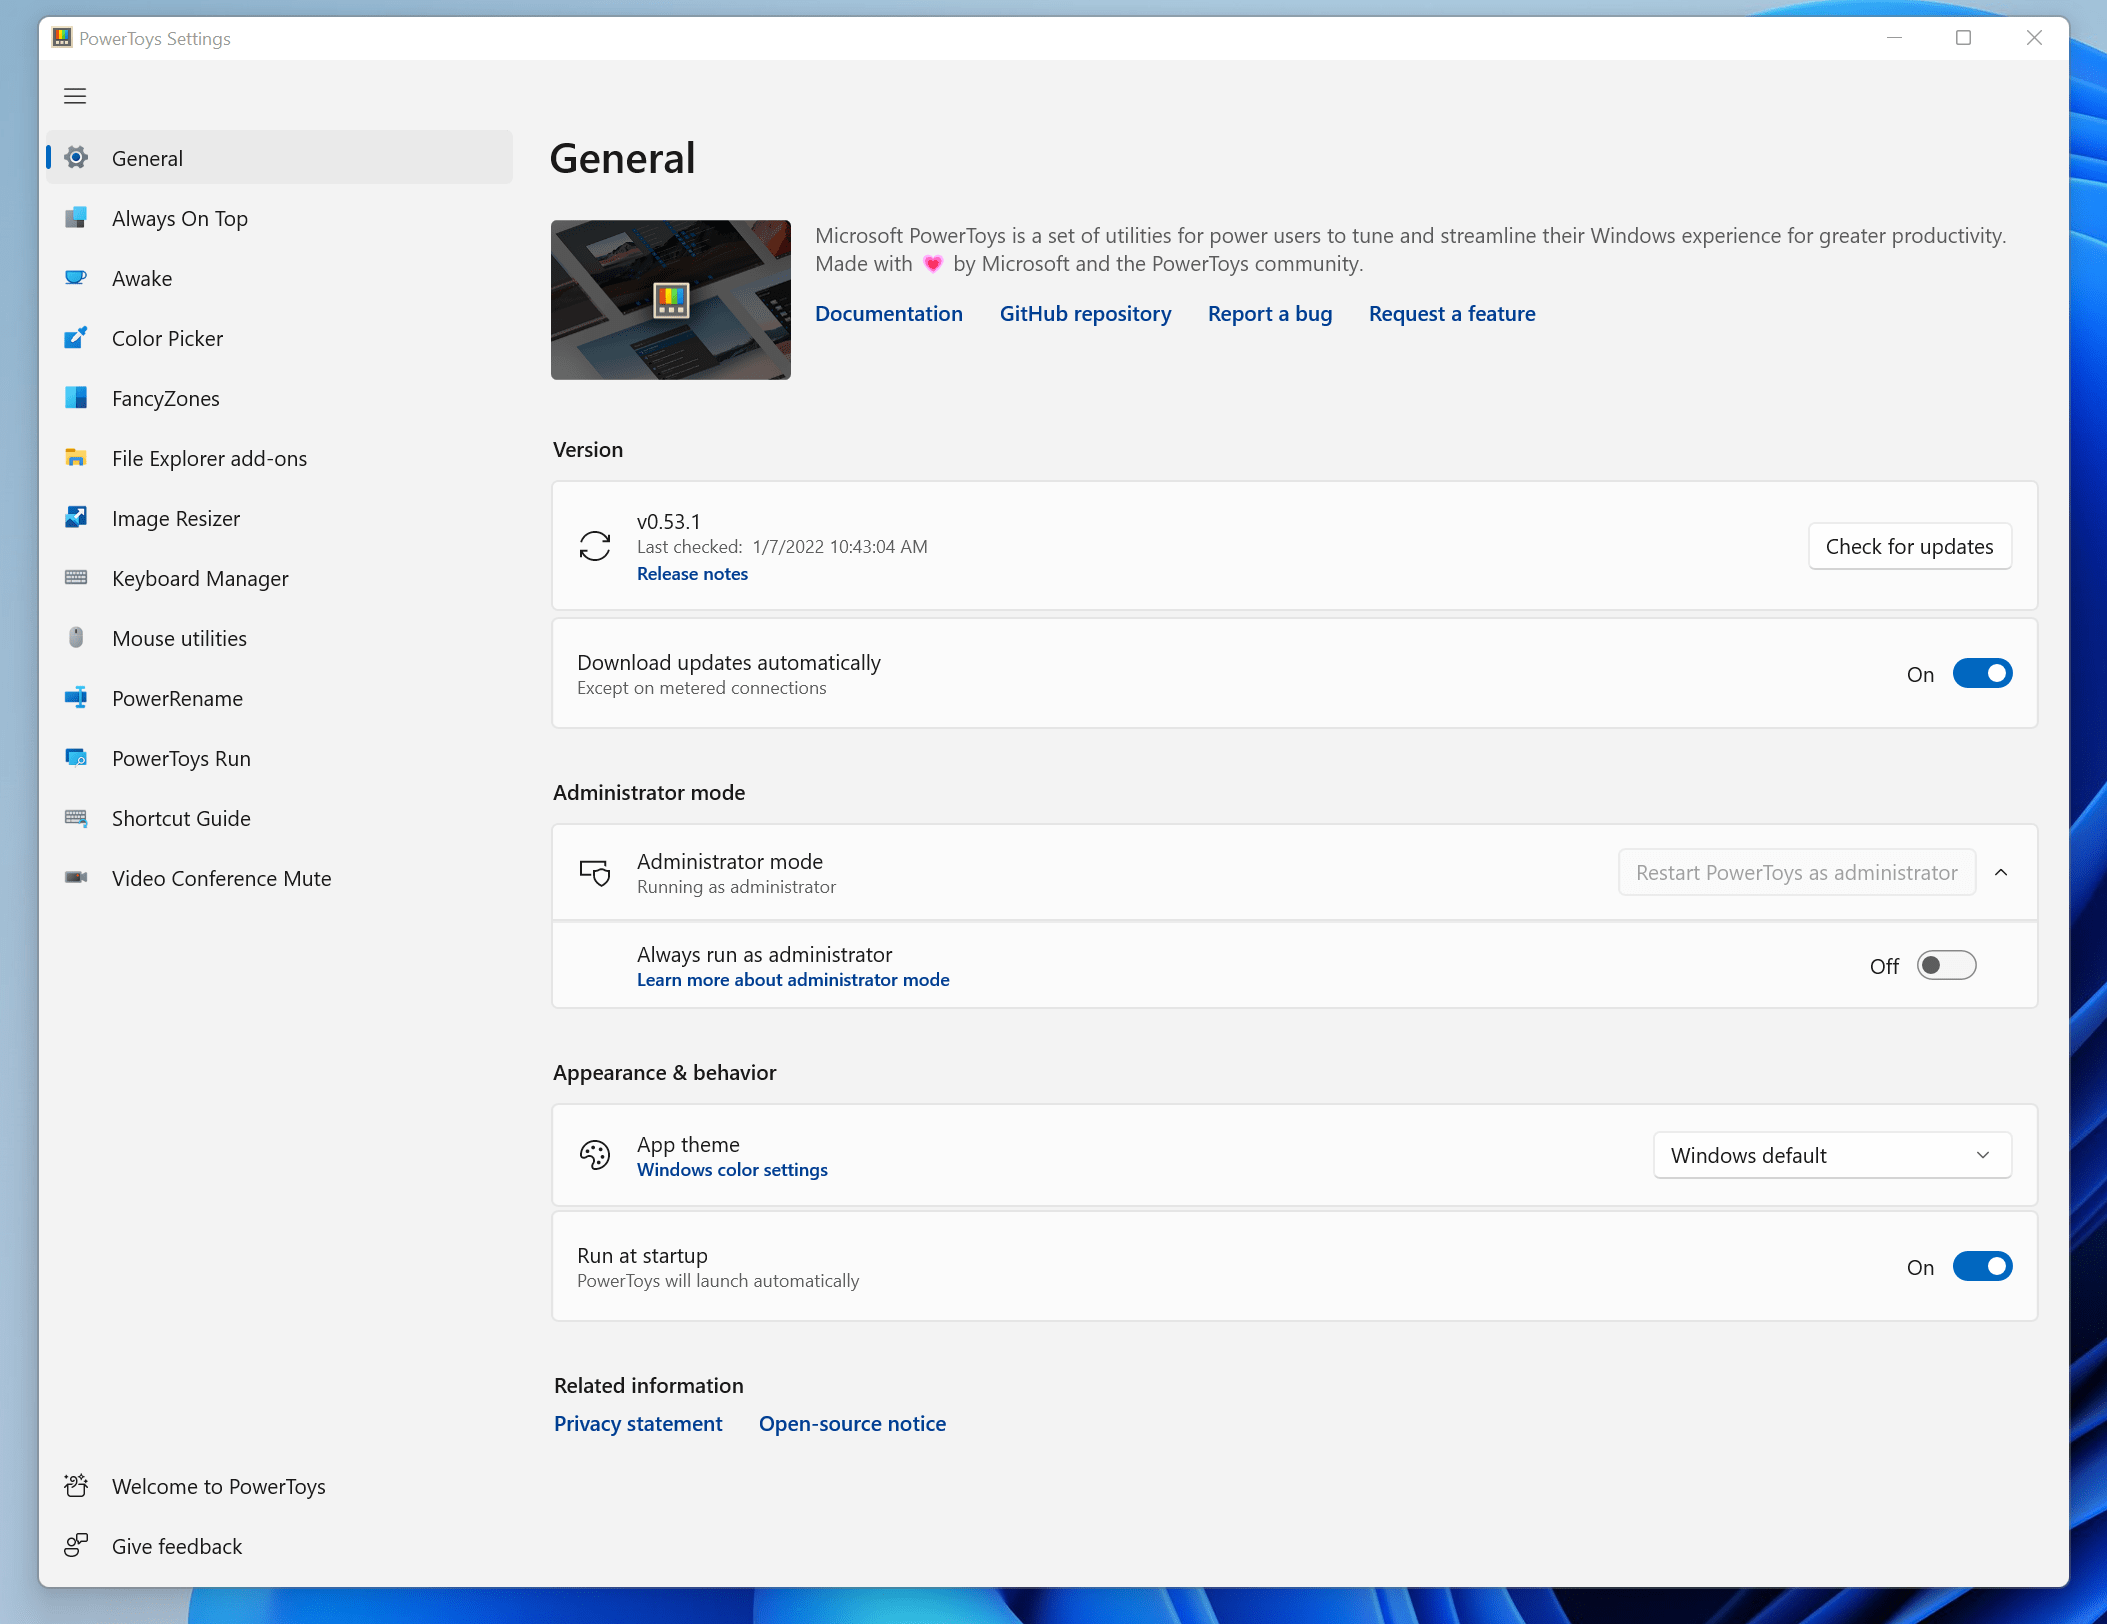
Task: Open the Release notes link
Action: 692,574
